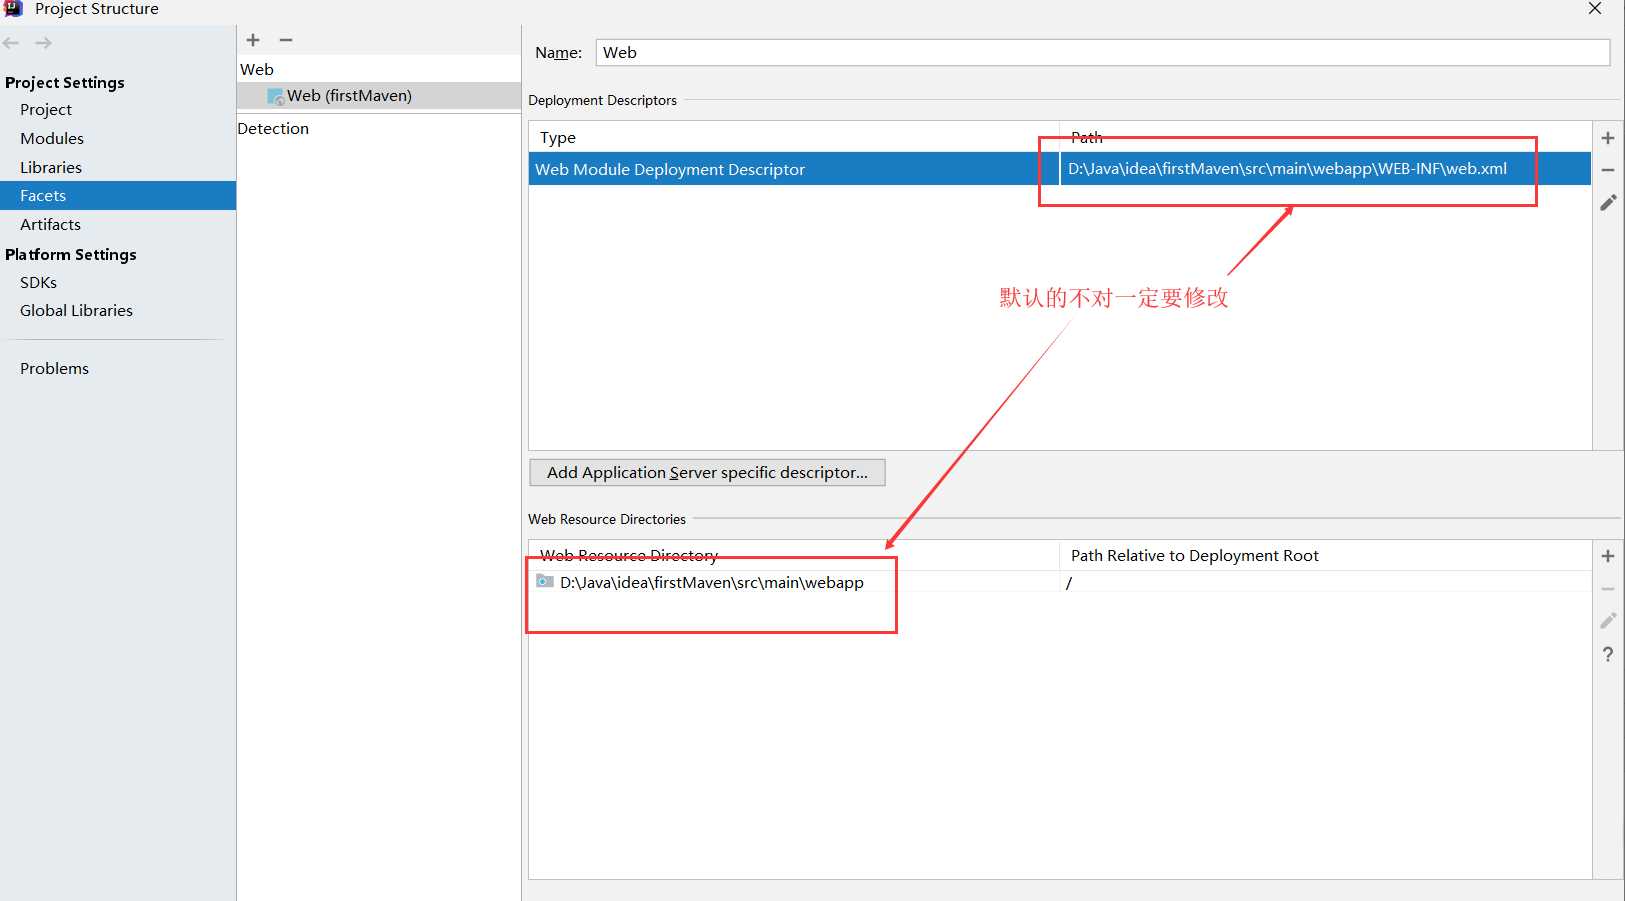This screenshot has height=901, width=1625.
Task: Close the Project Structure dialog
Action: point(1595,9)
